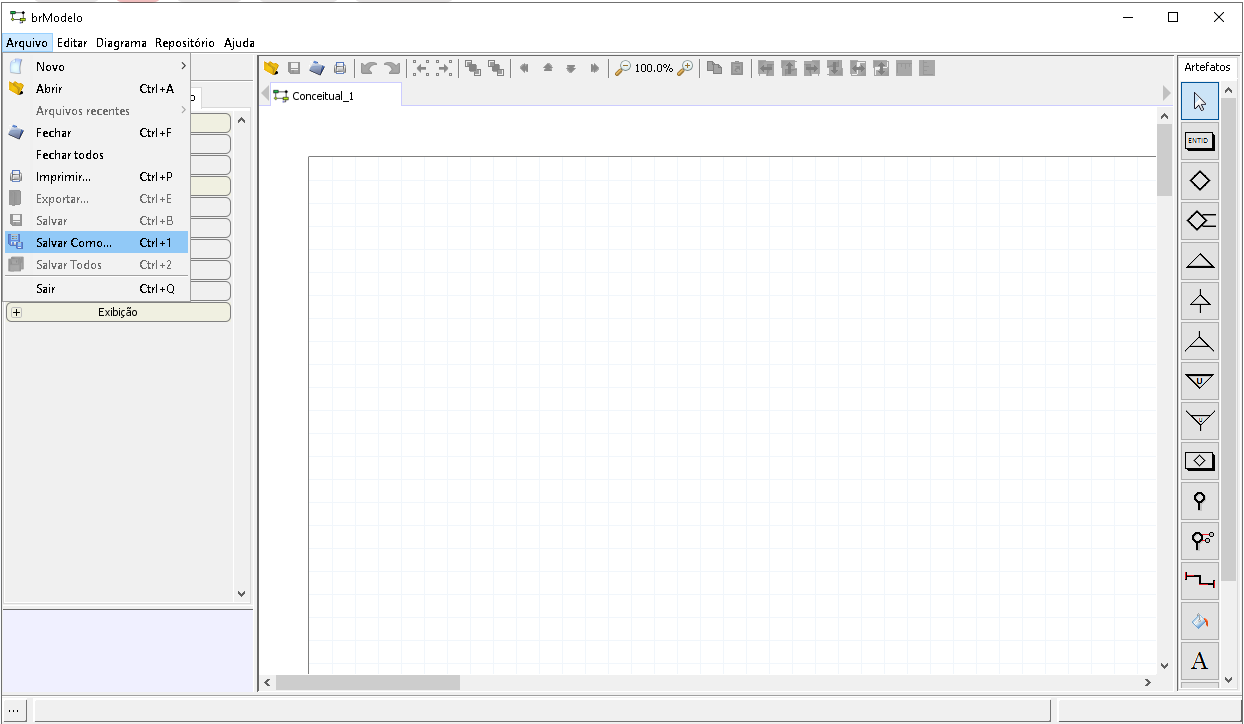
Task: Click the left panel scroll down arrow
Action: tap(241, 593)
